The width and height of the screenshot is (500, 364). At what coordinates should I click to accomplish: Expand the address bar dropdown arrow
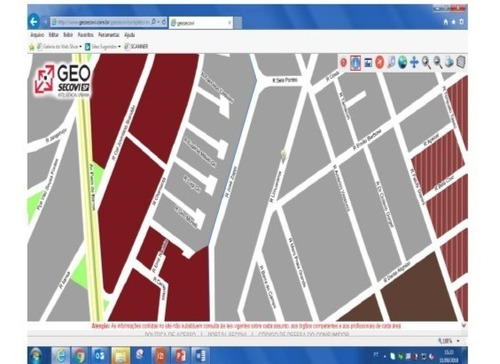pyautogui.click(x=158, y=22)
